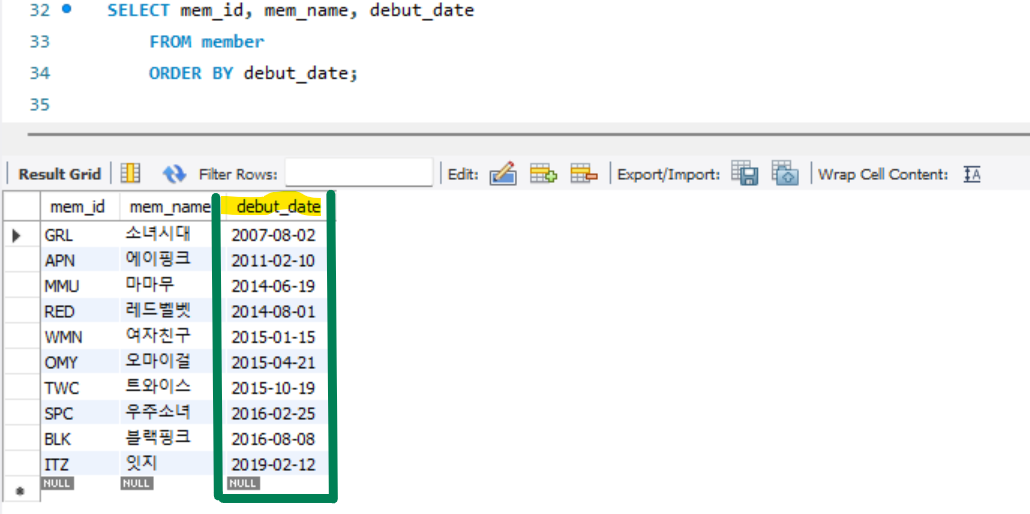Click the Filter Rows input field

(x=359, y=174)
